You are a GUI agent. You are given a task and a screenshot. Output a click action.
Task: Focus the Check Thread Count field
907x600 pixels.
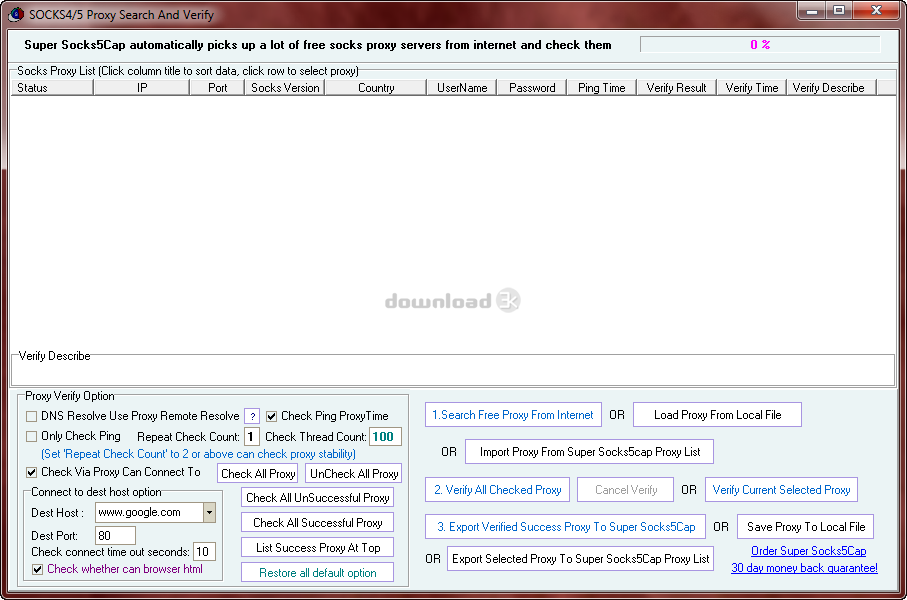(x=385, y=437)
